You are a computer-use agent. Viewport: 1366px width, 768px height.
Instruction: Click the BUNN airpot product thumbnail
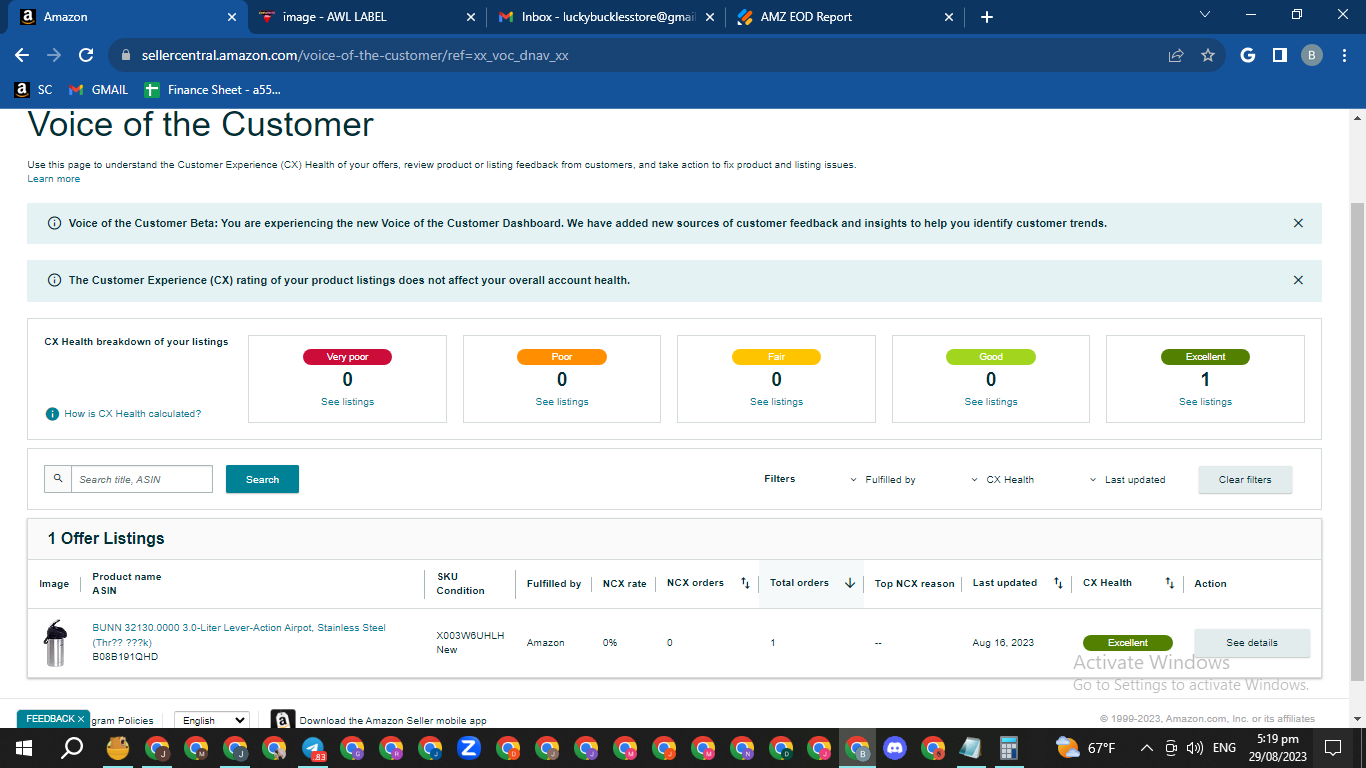point(54,643)
